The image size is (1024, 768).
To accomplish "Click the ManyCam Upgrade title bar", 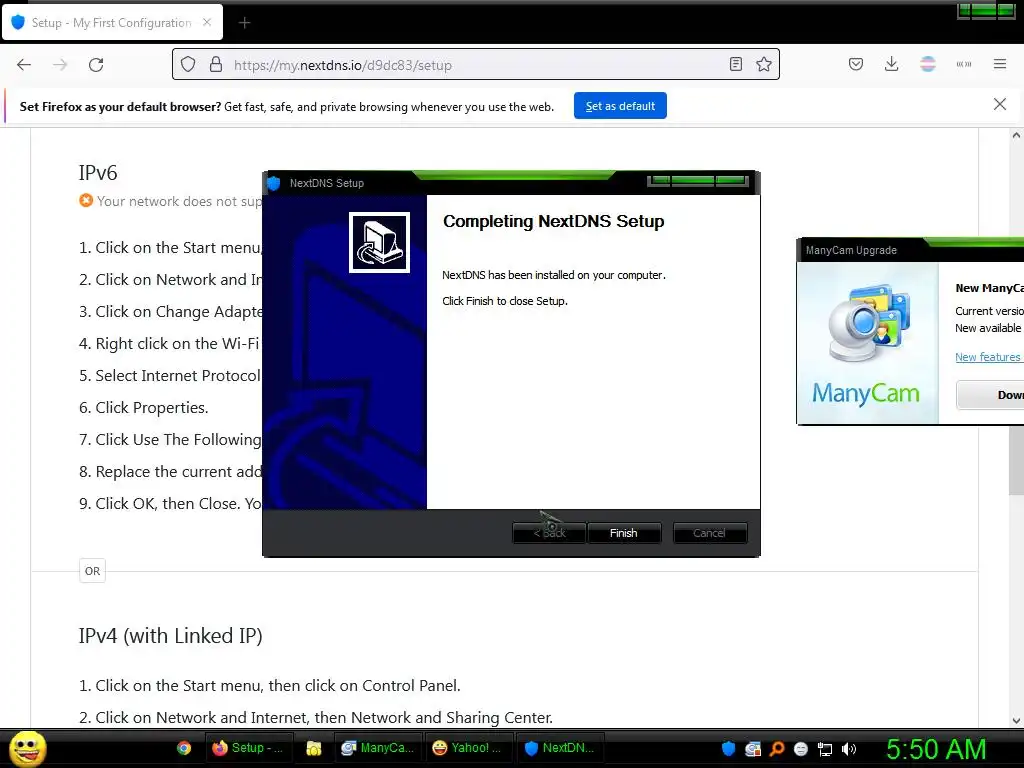I will pyautogui.click(x=910, y=250).
